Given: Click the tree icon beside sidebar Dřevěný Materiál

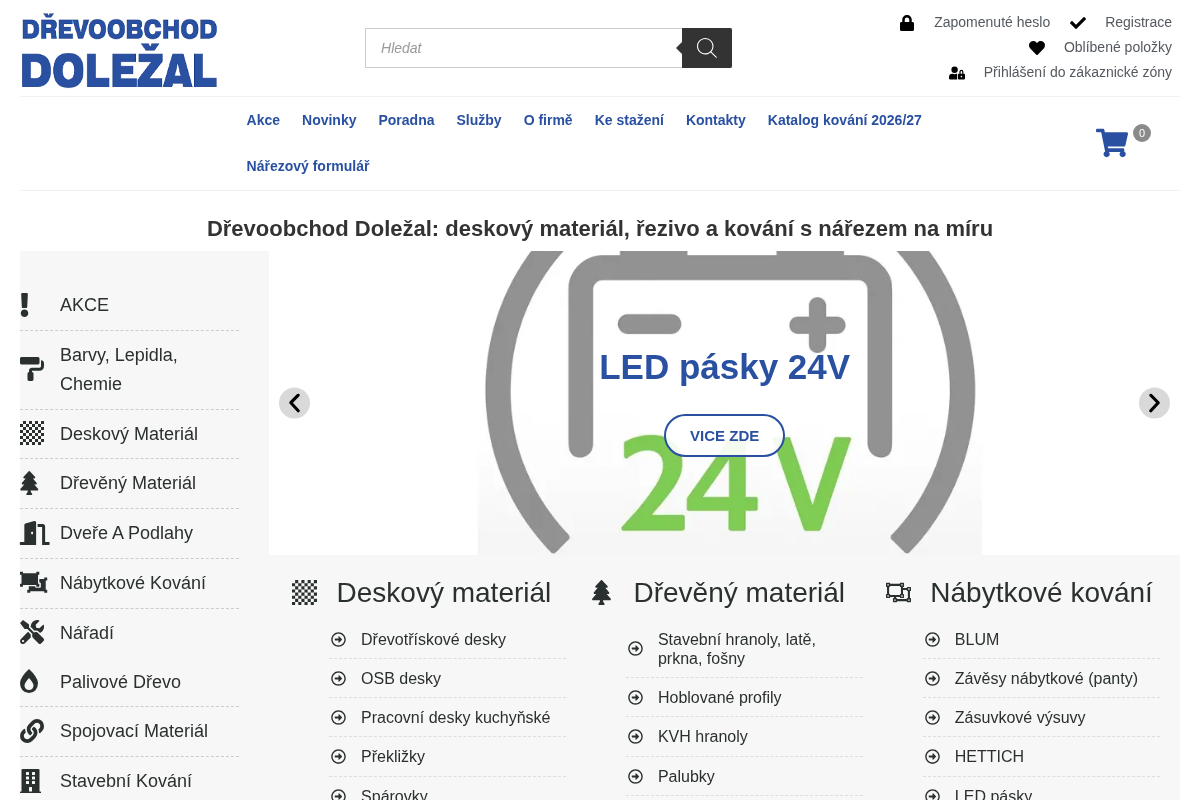Looking at the screenshot, I should pyautogui.click(x=30, y=483).
